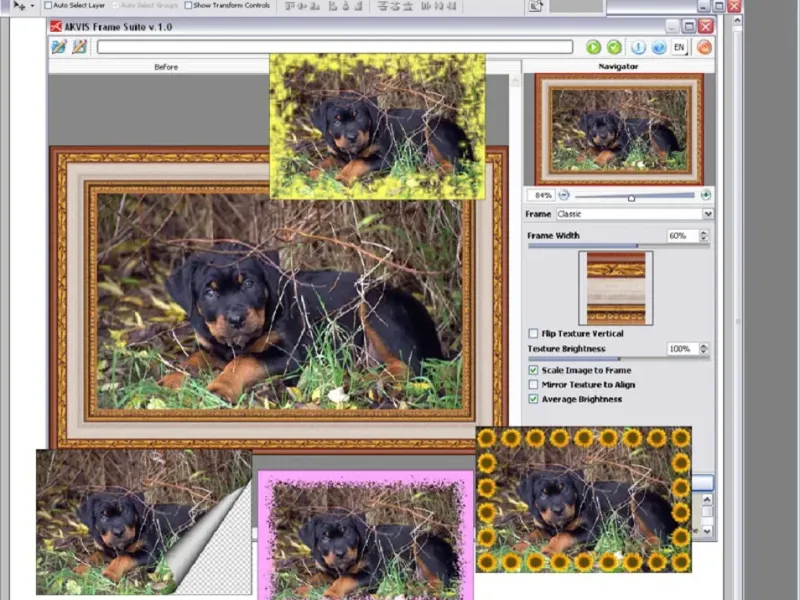800x600 pixels.
Task: Run processing with the green play button
Action: pos(593,47)
